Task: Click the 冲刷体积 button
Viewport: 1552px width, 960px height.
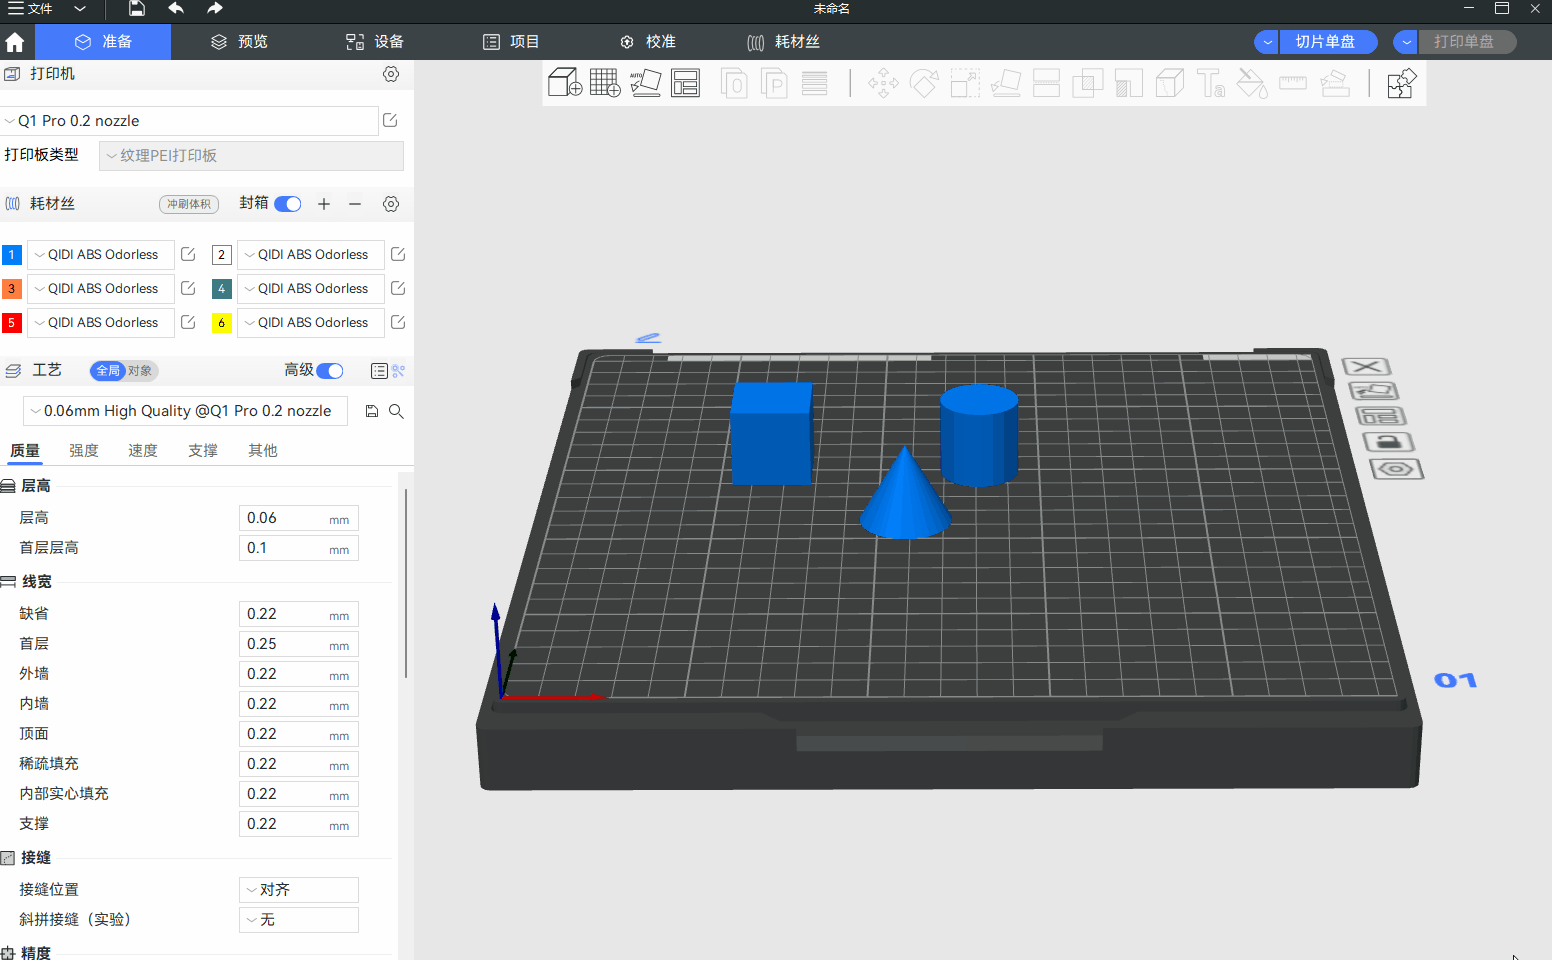Action: [189, 204]
